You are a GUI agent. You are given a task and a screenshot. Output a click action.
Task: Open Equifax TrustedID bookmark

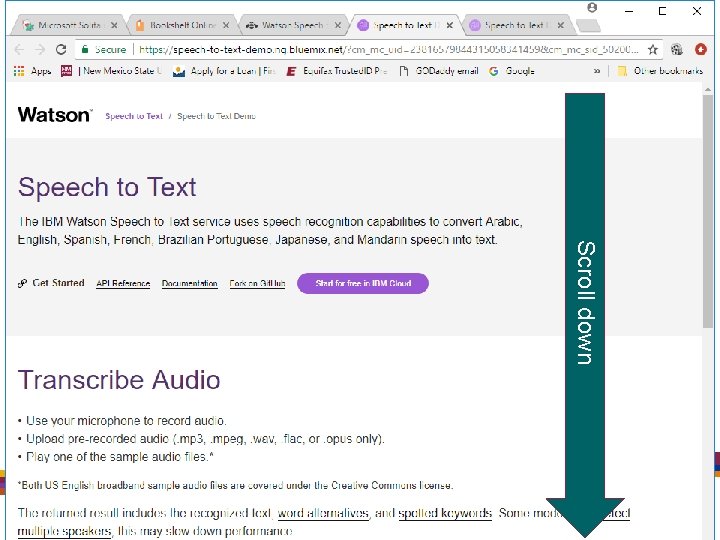337,71
